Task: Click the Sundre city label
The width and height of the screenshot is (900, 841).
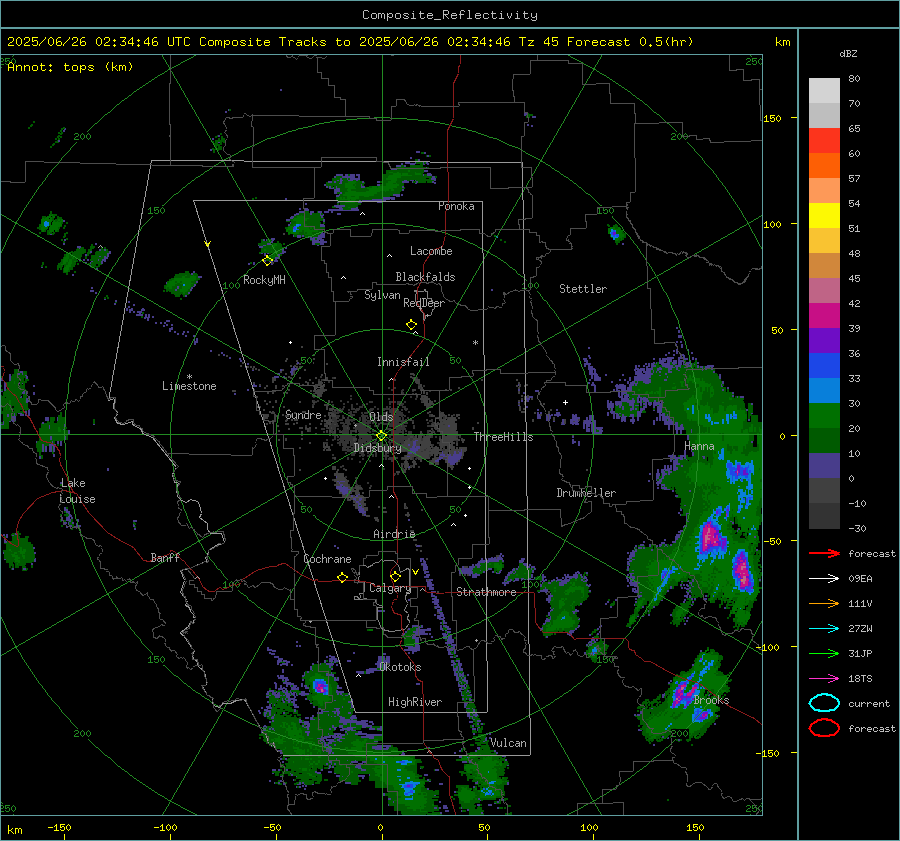Action: click(x=303, y=414)
